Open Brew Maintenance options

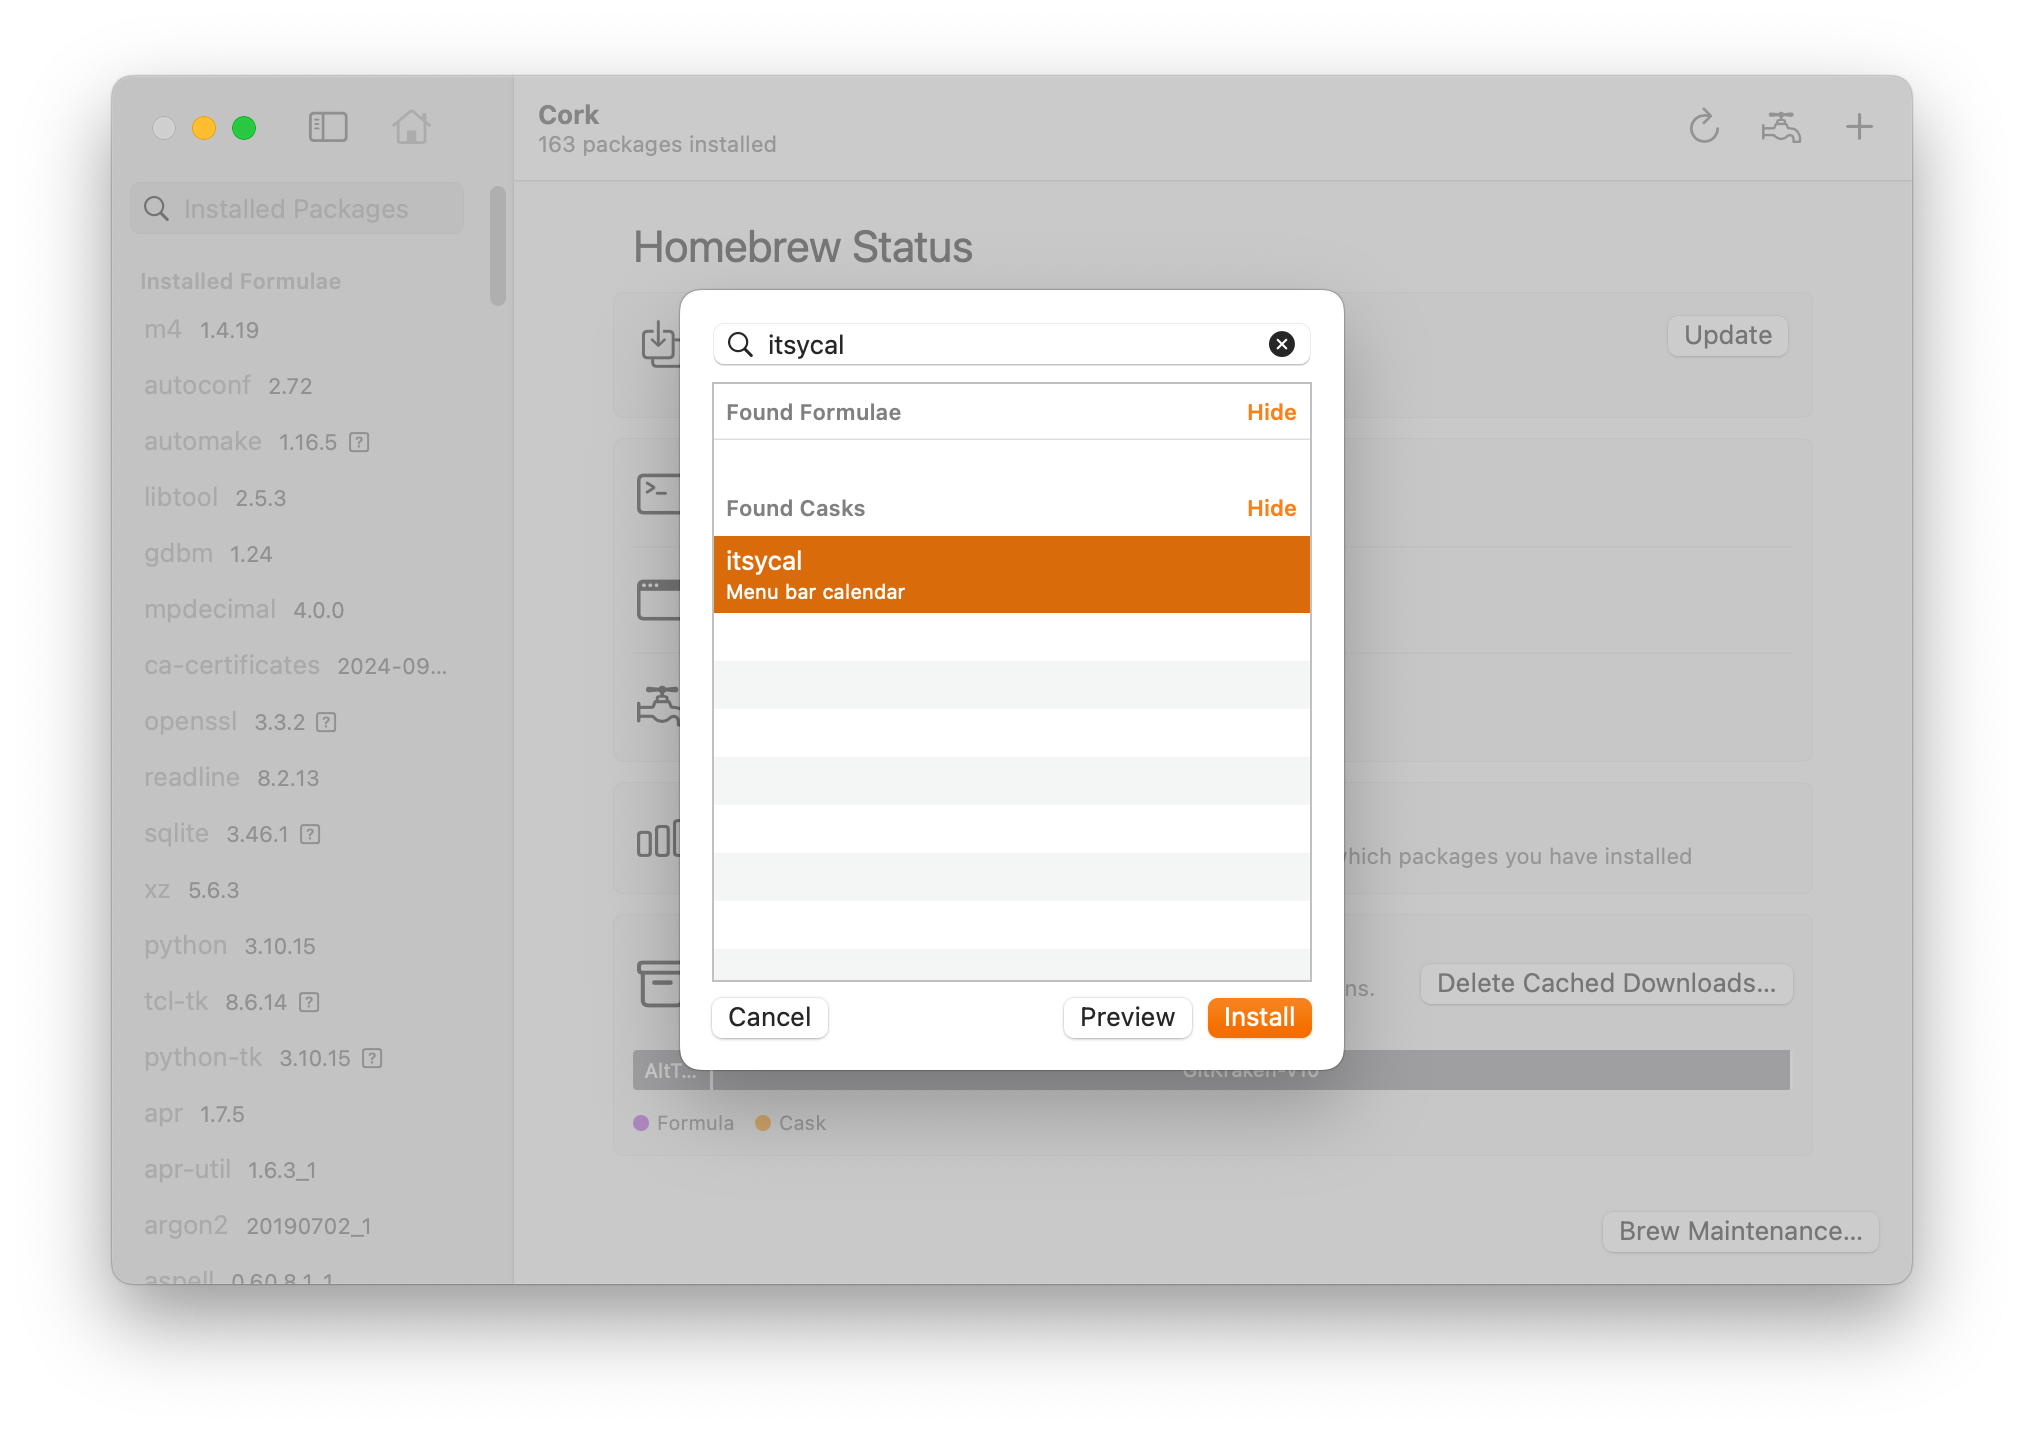point(1739,1231)
